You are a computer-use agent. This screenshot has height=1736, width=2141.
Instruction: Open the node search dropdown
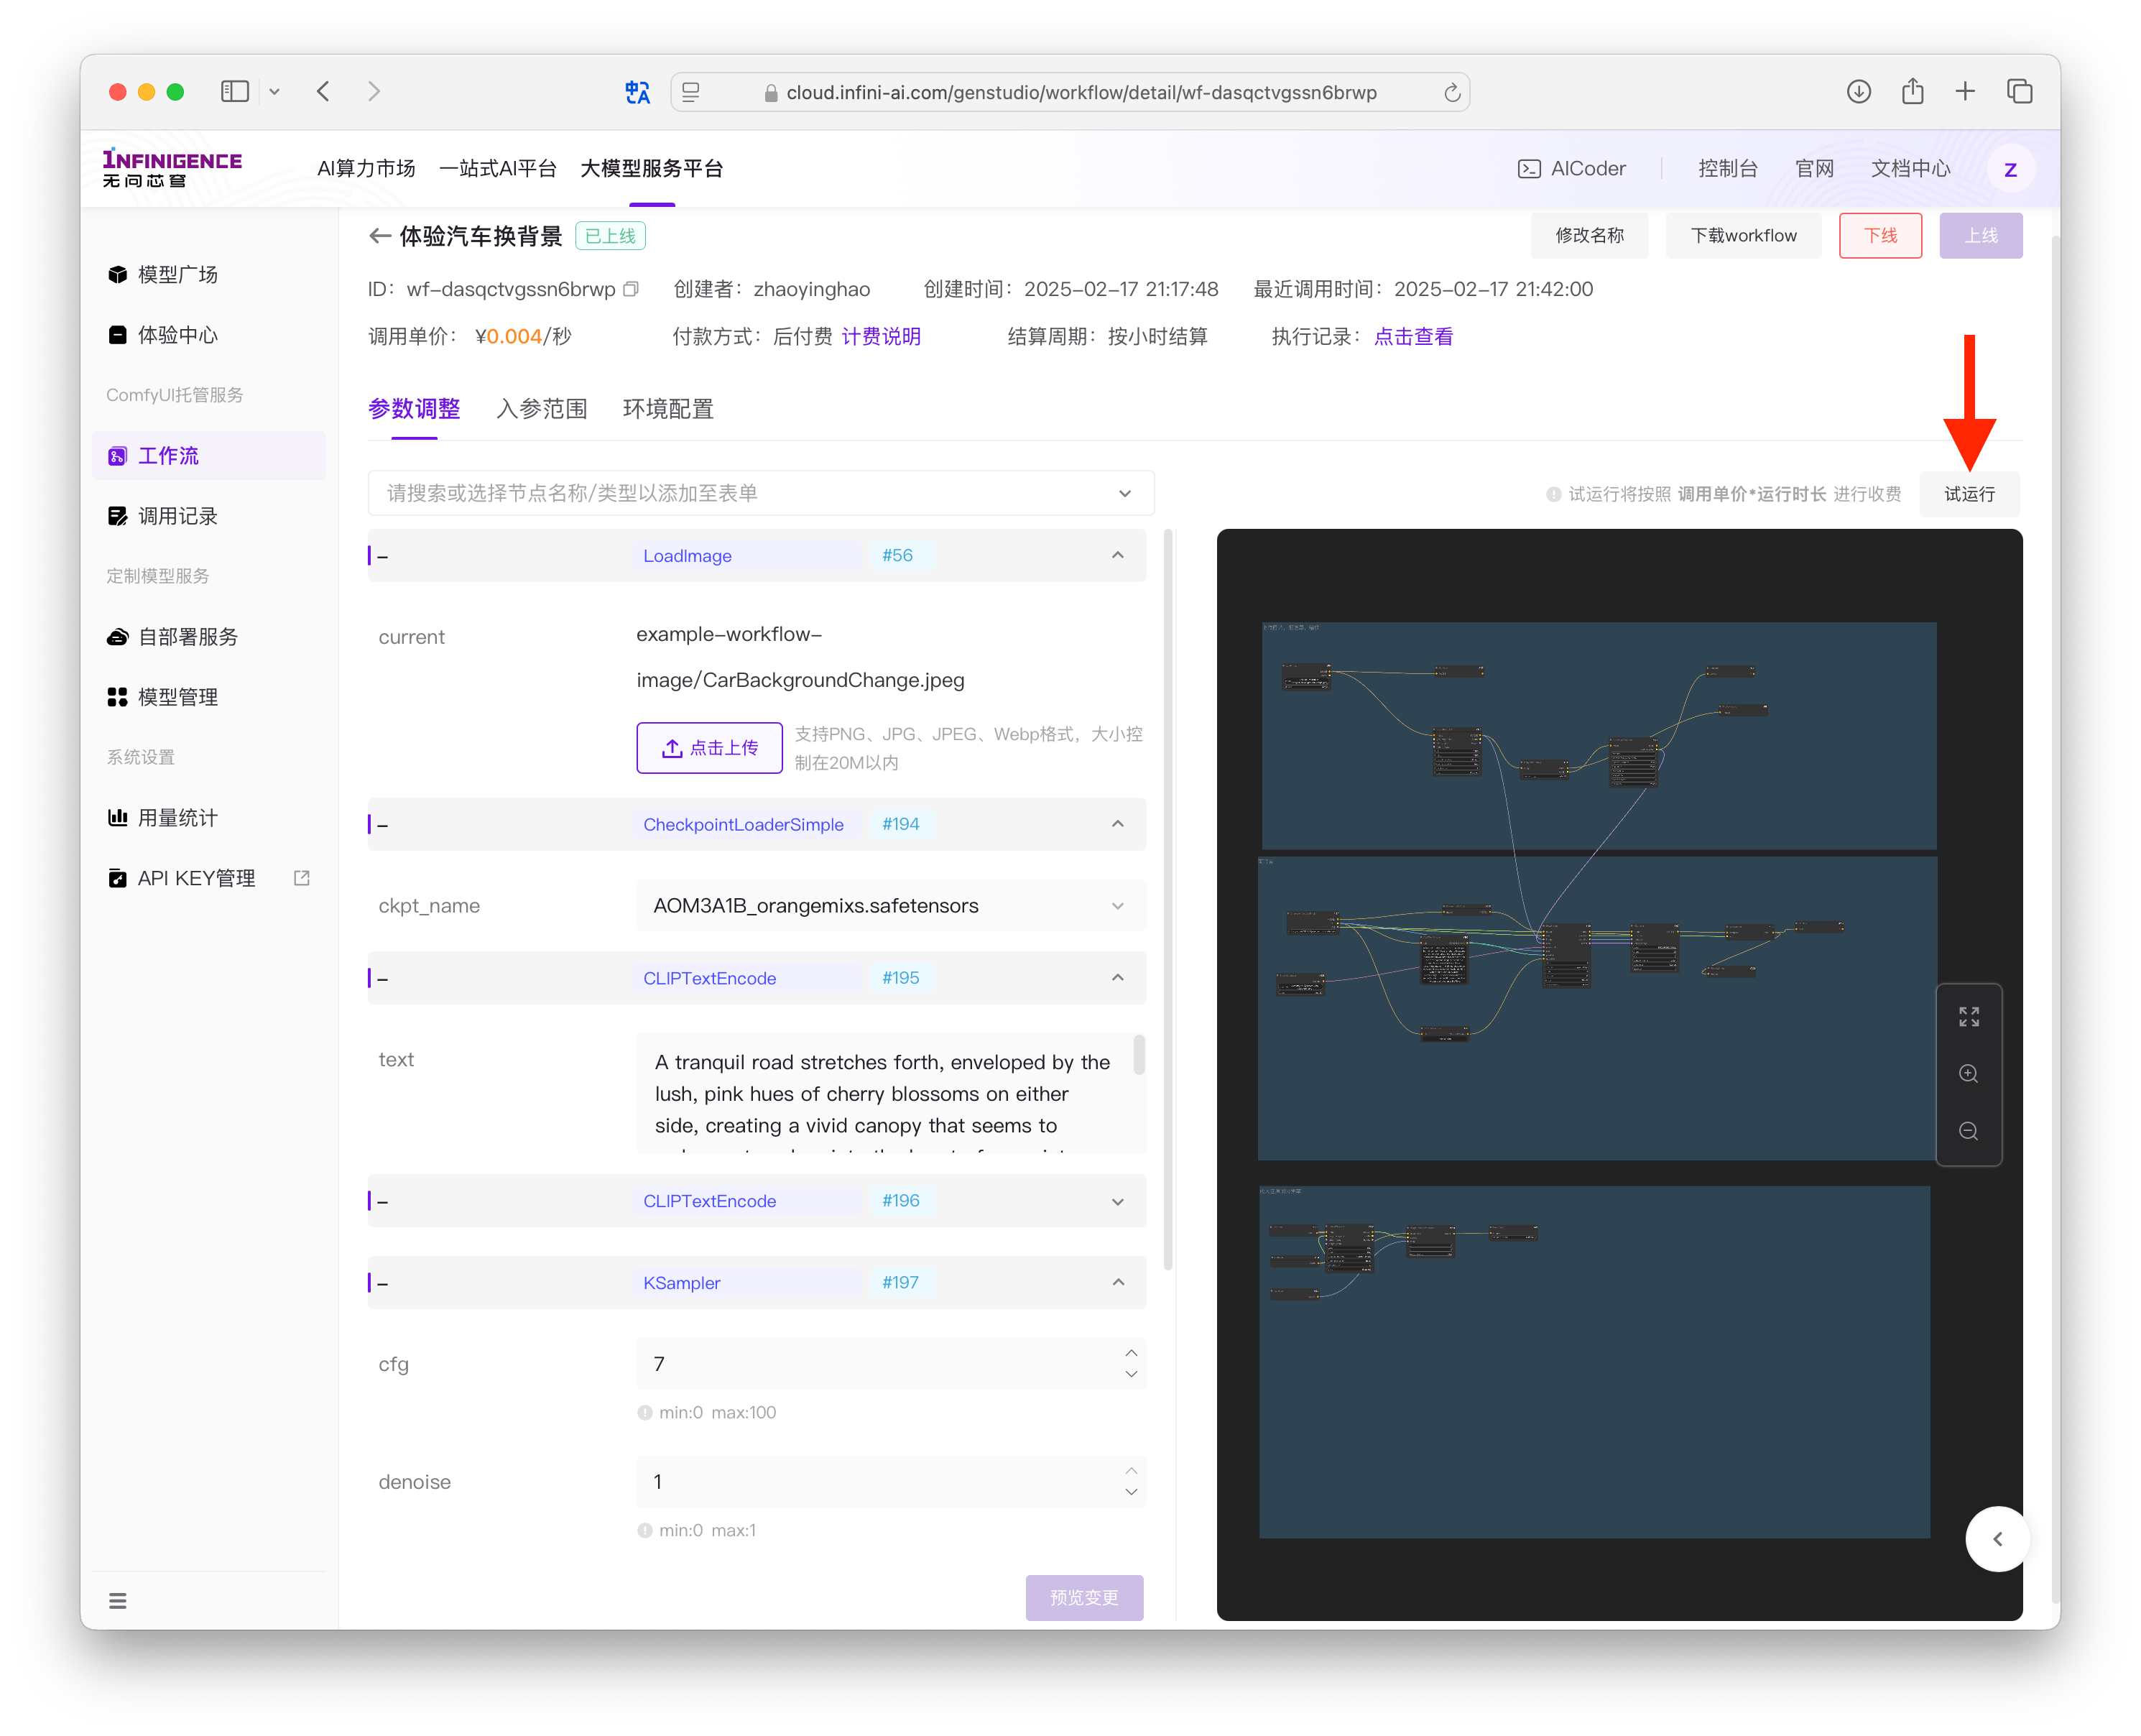(761, 493)
